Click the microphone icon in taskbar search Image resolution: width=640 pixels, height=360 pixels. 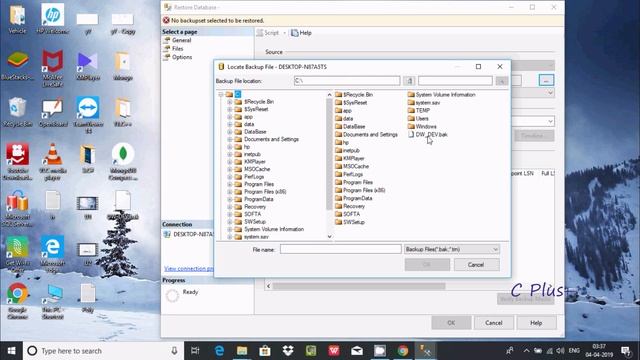coord(174,351)
